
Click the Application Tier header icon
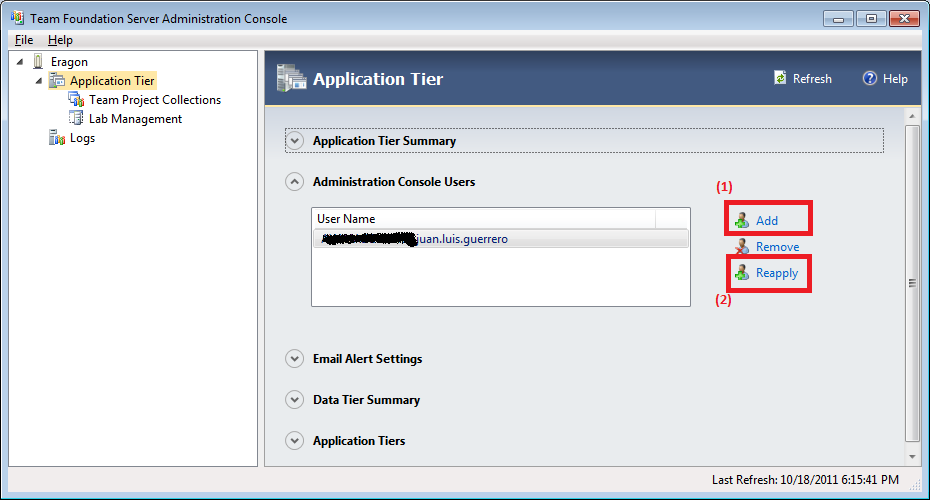[291, 78]
